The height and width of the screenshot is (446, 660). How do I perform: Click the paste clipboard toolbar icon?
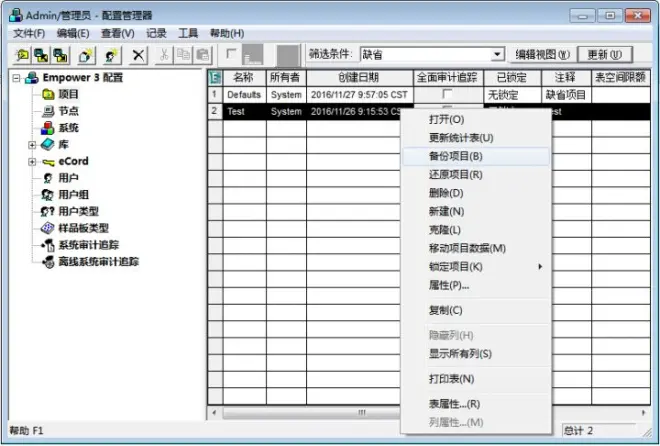click(x=203, y=55)
